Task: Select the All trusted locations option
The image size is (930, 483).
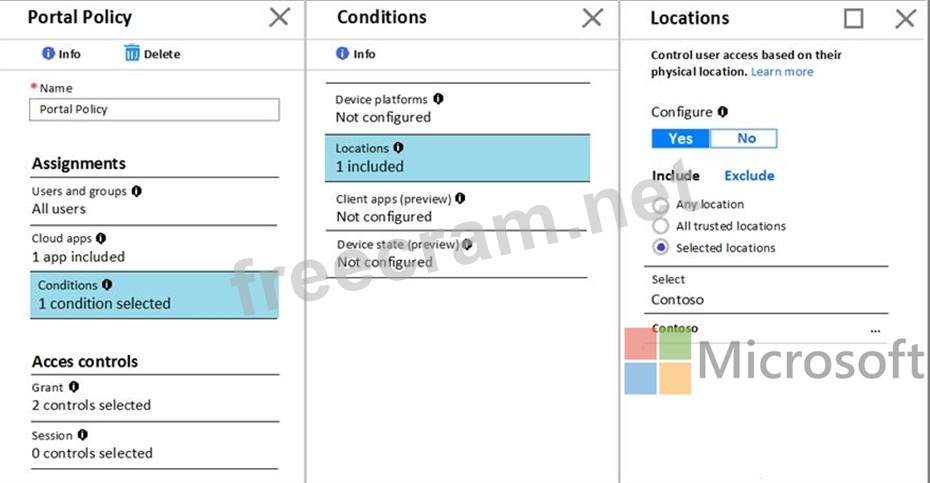Action: pos(660,226)
